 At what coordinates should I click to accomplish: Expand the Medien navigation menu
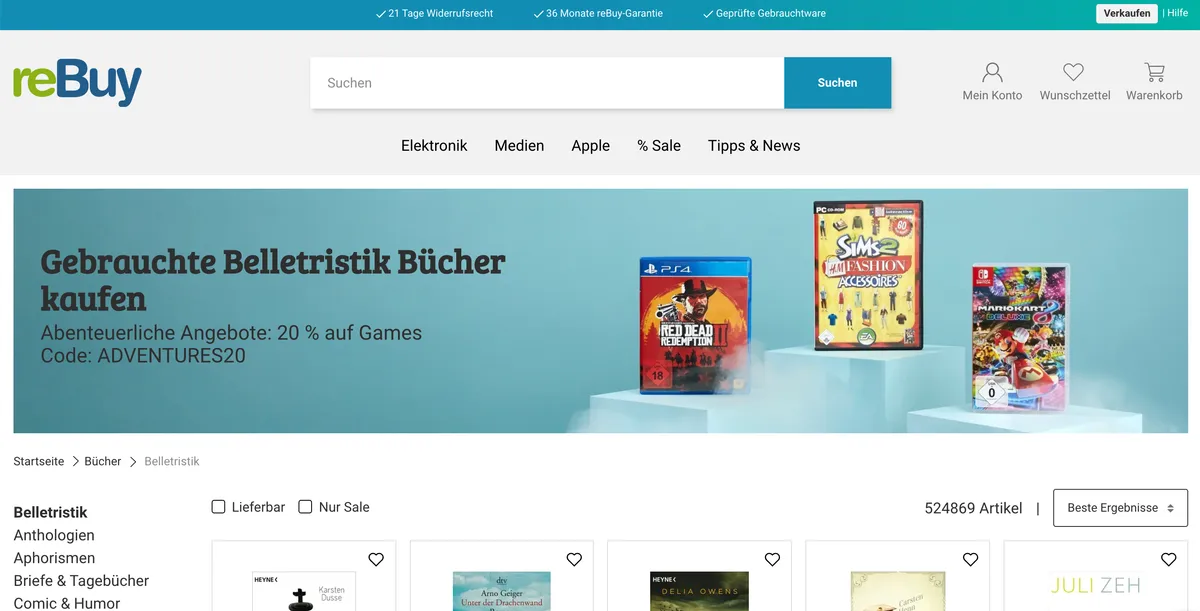point(519,145)
